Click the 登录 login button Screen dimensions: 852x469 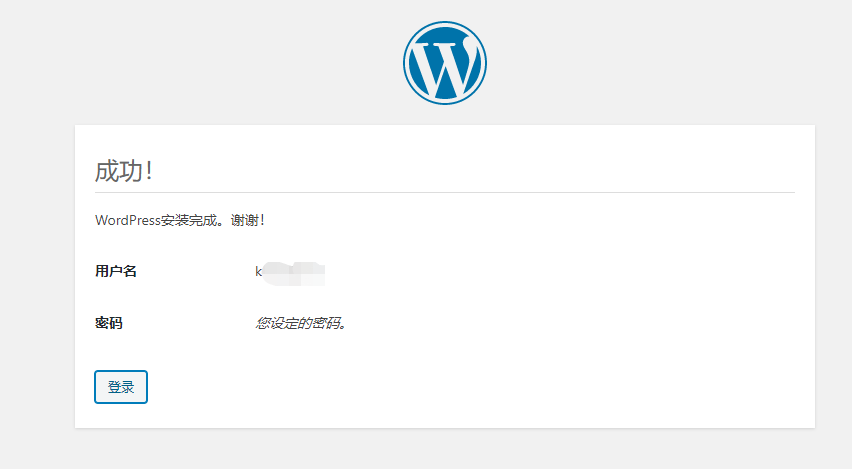tap(121, 387)
